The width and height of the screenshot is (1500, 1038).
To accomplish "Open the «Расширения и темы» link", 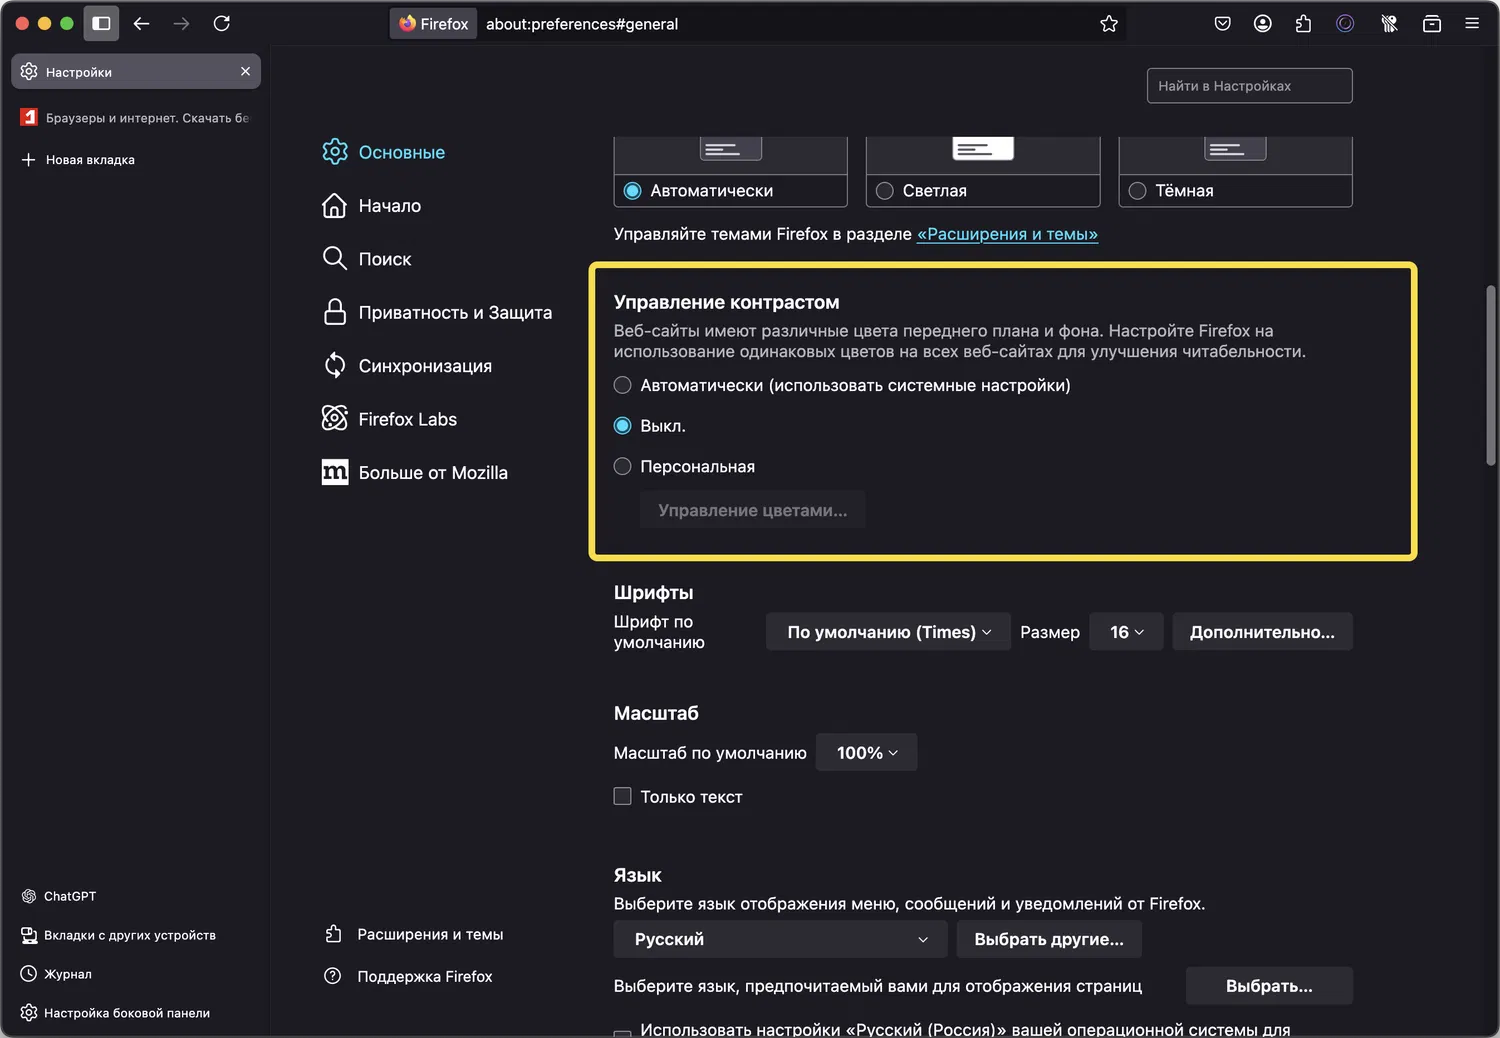I will pos(1007,234).
